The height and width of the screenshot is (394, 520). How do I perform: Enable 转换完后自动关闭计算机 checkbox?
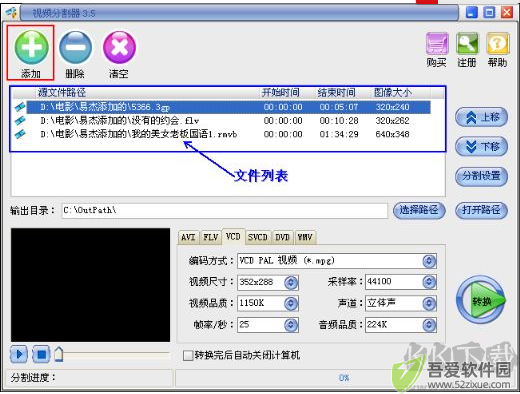188,355
